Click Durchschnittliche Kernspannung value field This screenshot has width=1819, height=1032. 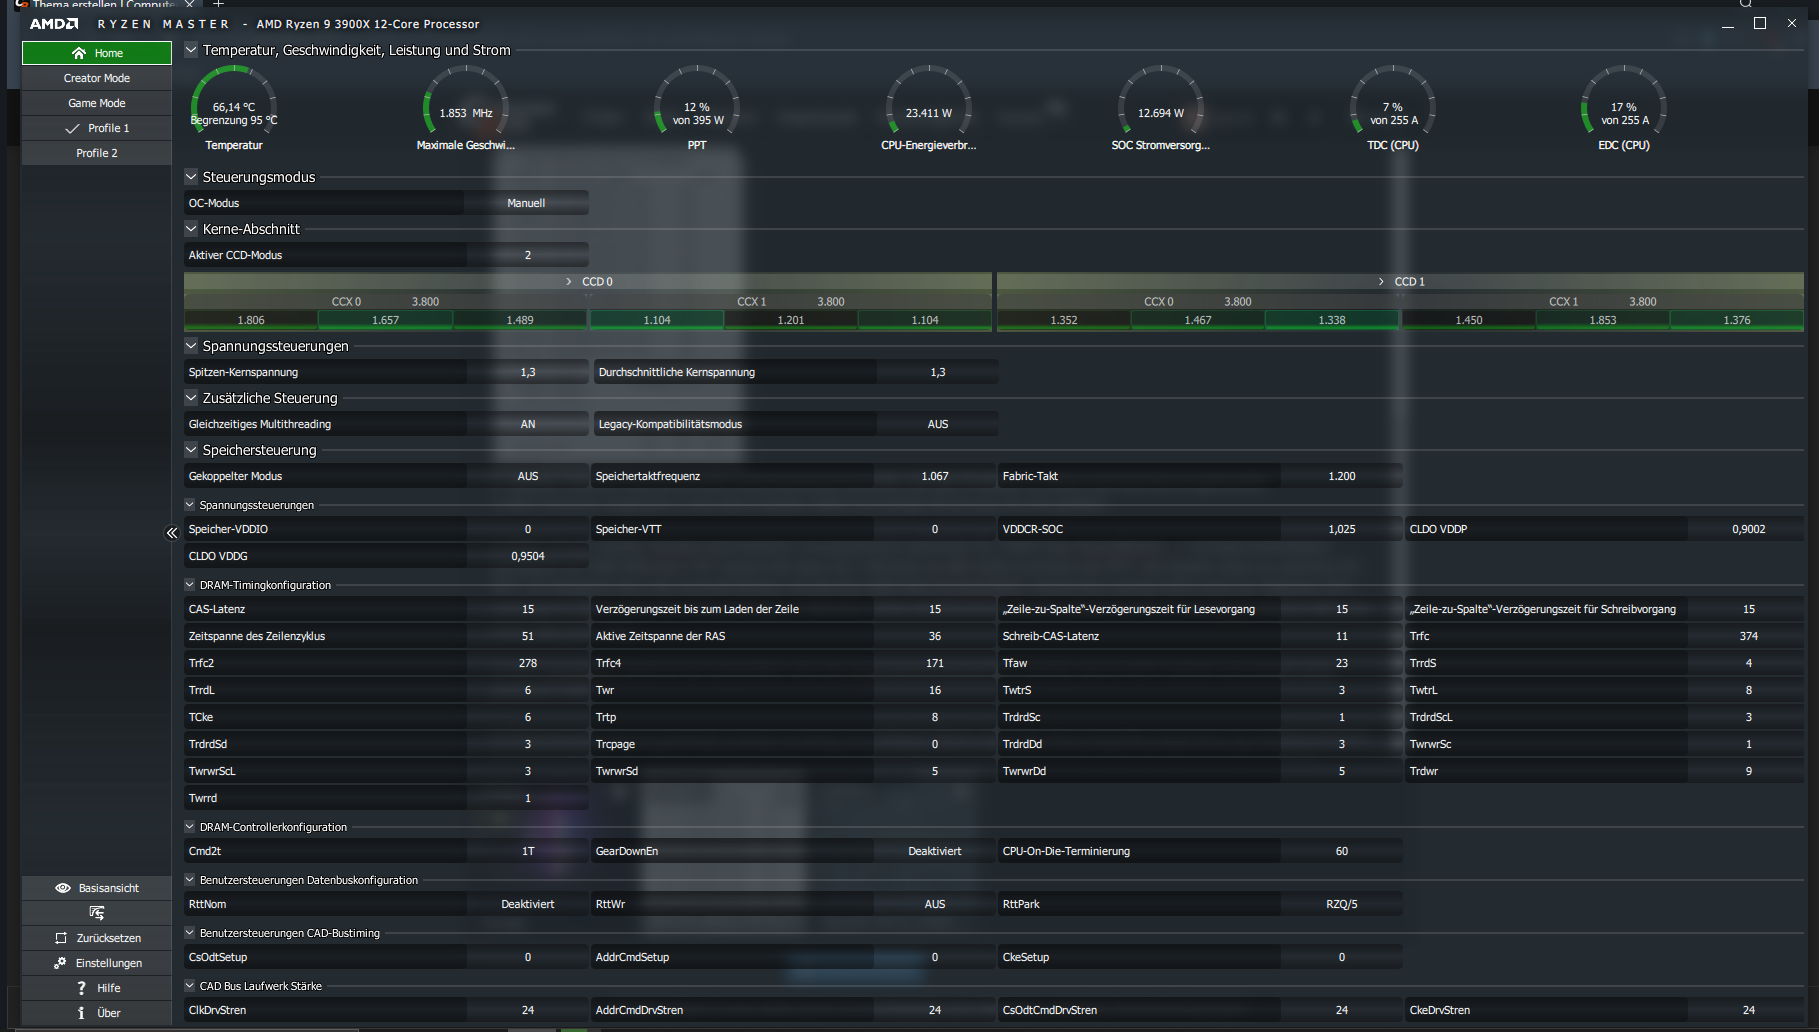point(938,372)
